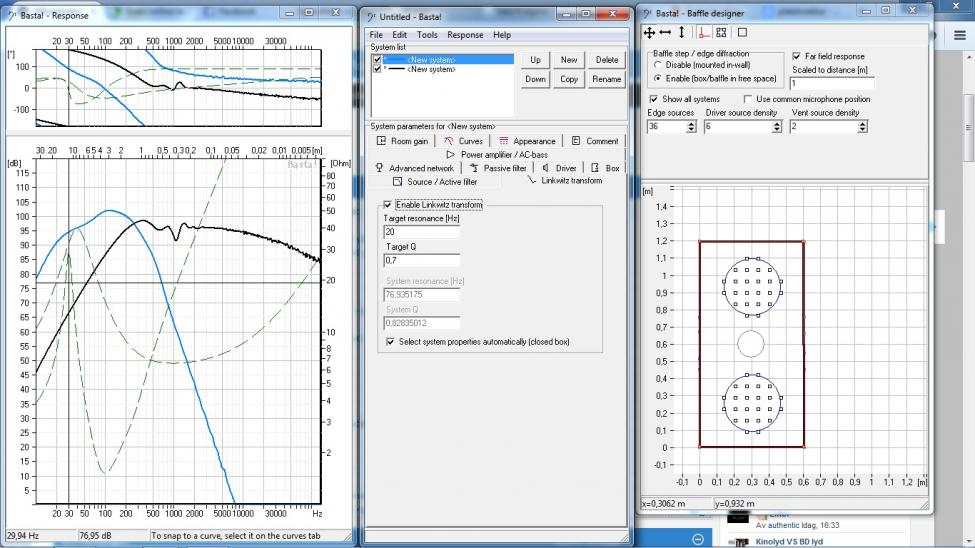
Task: Click the Rename button
Action: click(607, 79)
